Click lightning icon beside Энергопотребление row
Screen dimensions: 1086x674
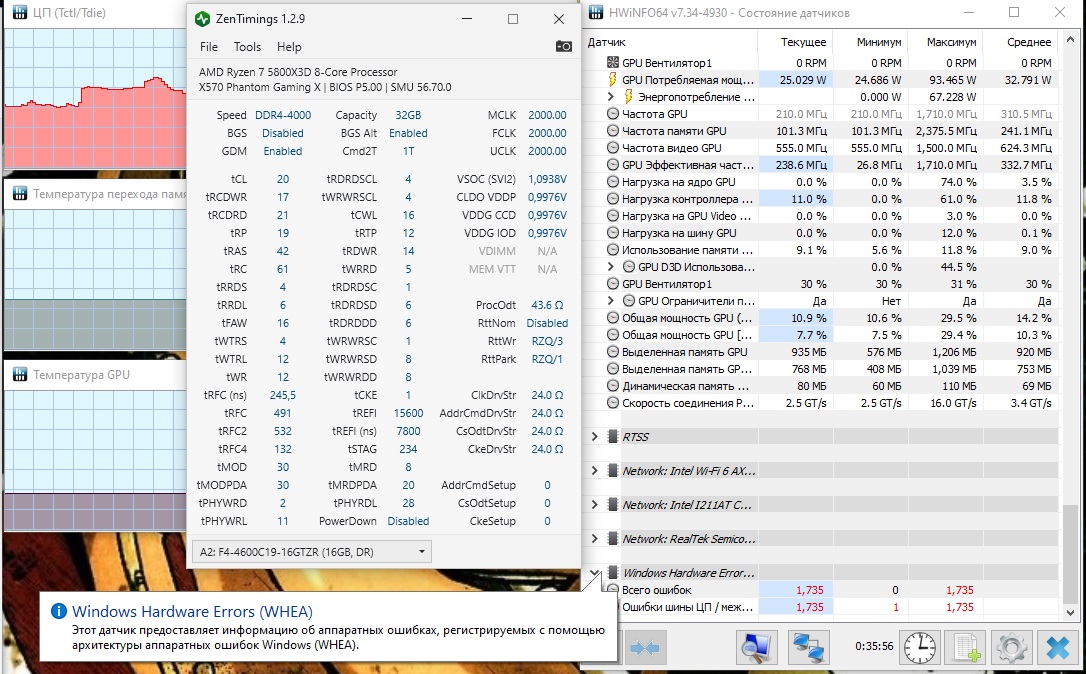pyautogui.click(x=628, y=96)
